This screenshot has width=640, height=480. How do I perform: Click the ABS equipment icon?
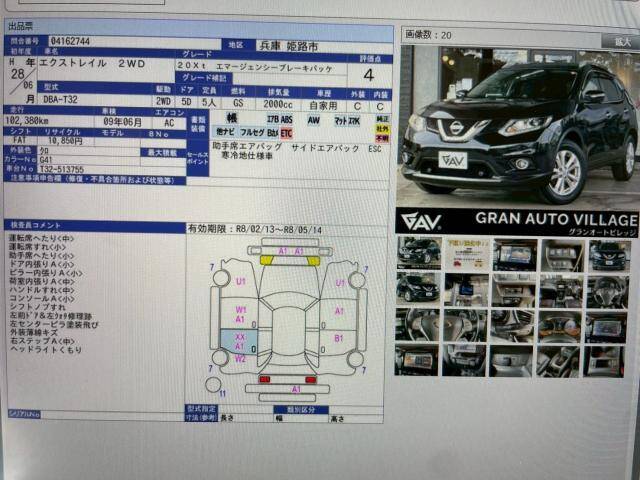(287, 119)
